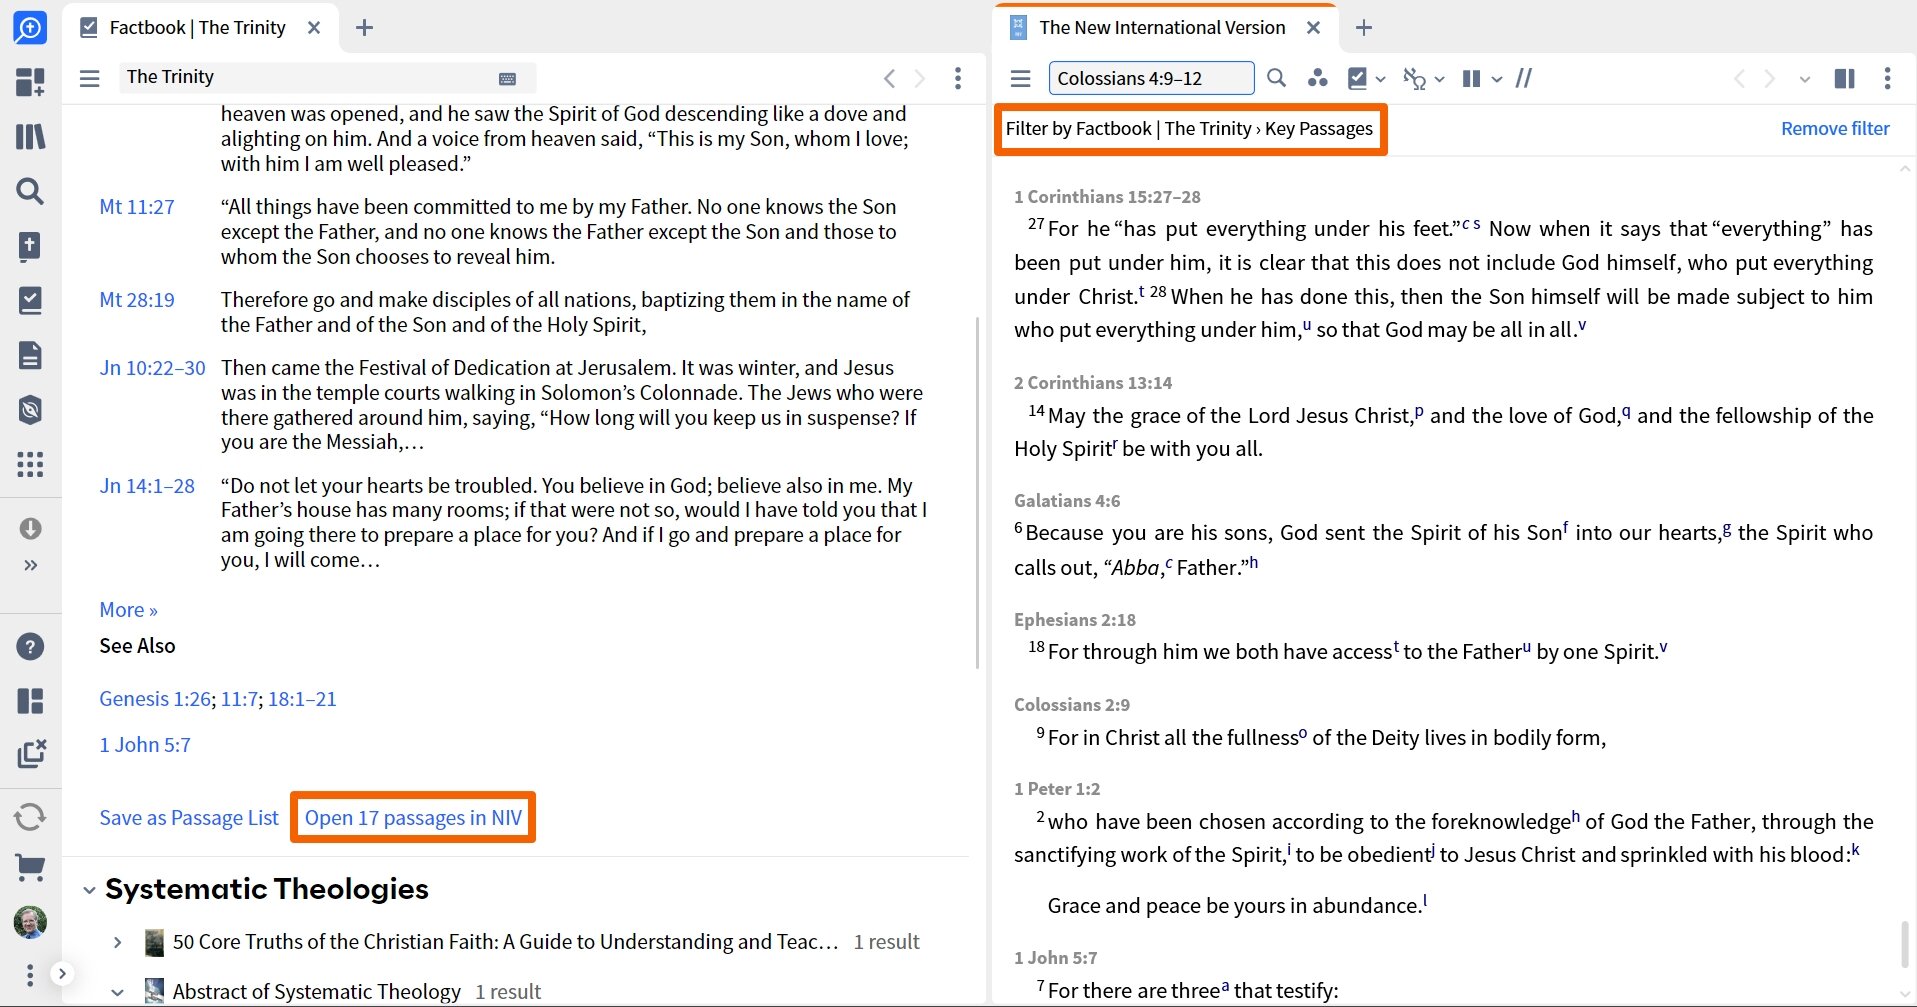Open the Tools grid icon in the sidebar
Viewport: 1917px width, 1007px height.
(x=30, y=464)
